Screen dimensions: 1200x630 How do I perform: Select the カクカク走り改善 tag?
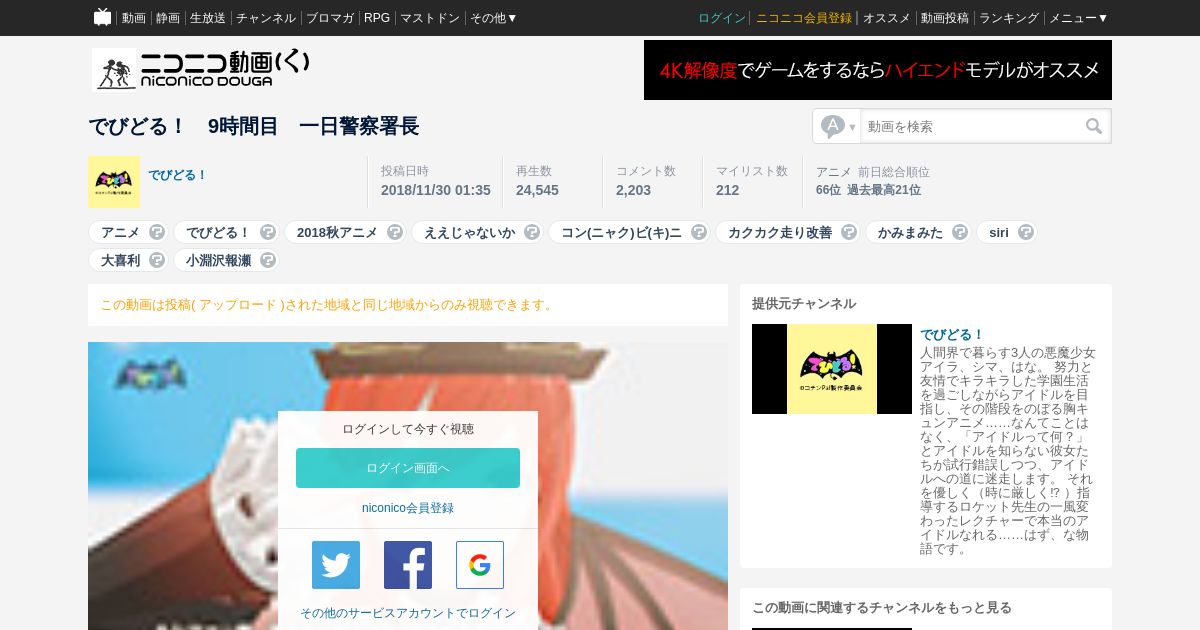(x=780, y=232)
